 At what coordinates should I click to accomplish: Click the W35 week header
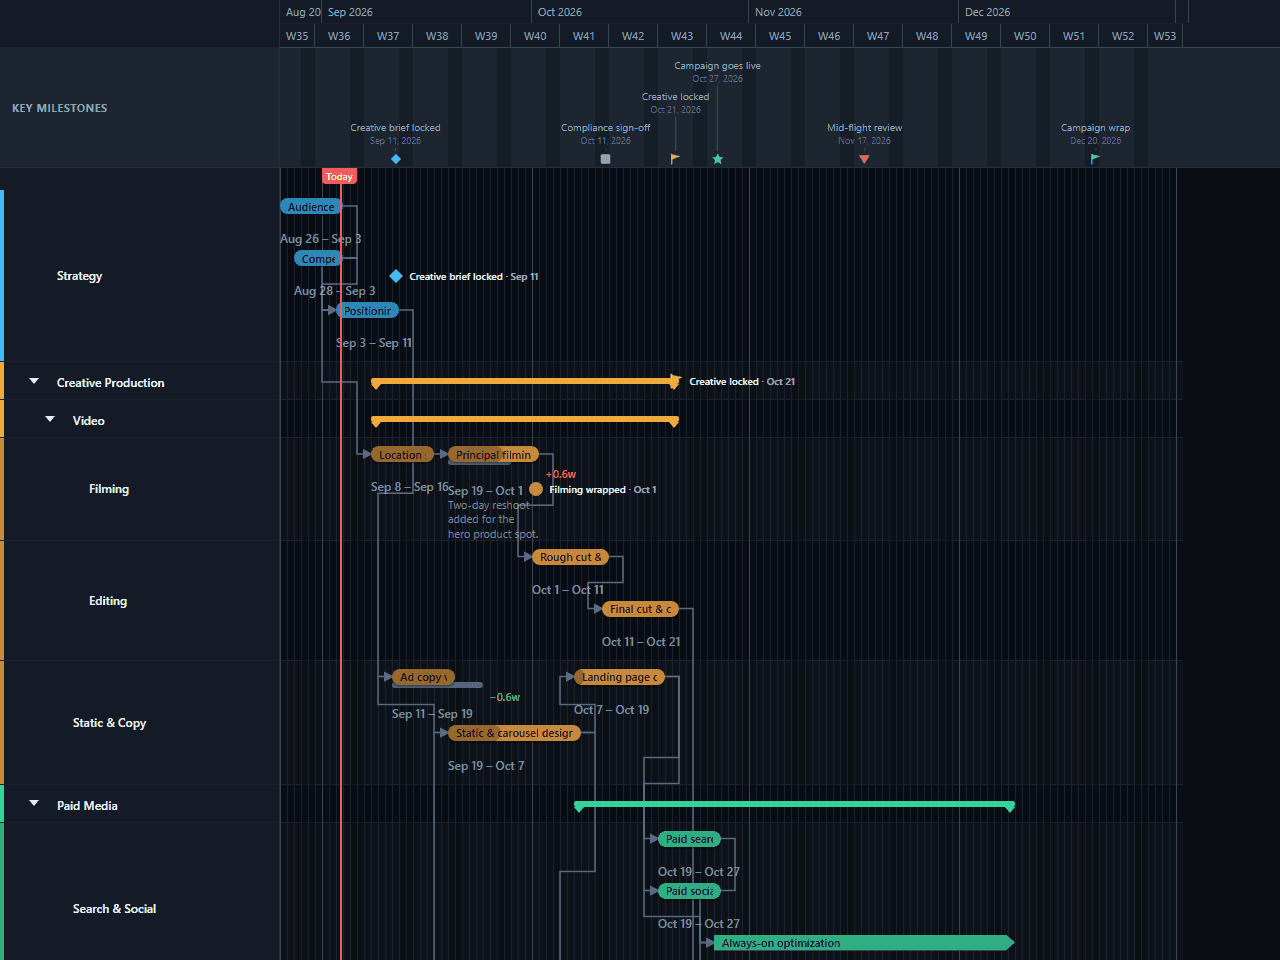[297, 36]
